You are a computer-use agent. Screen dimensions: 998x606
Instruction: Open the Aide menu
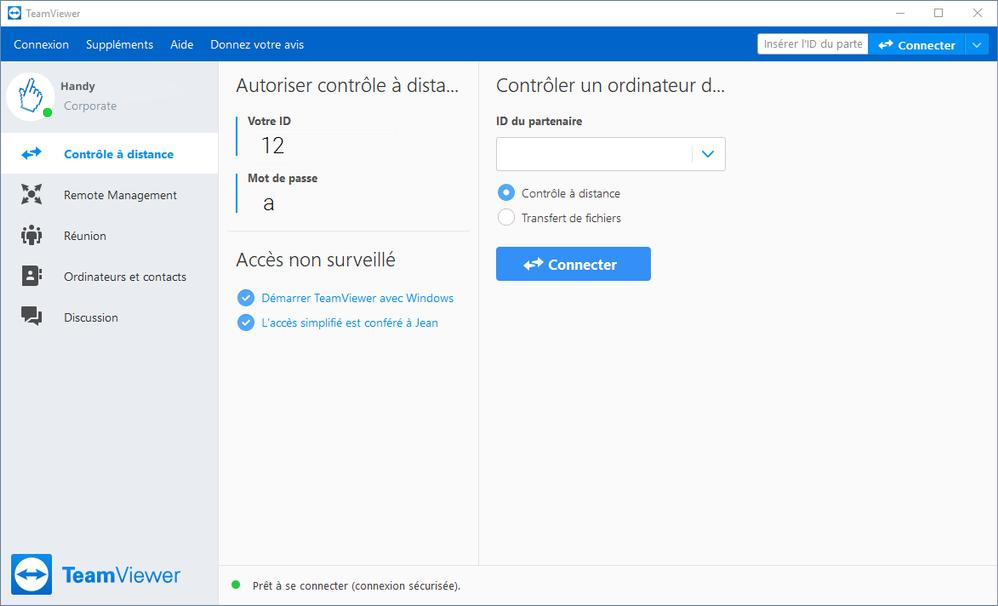pyautogui.click(x=181, y=45)
